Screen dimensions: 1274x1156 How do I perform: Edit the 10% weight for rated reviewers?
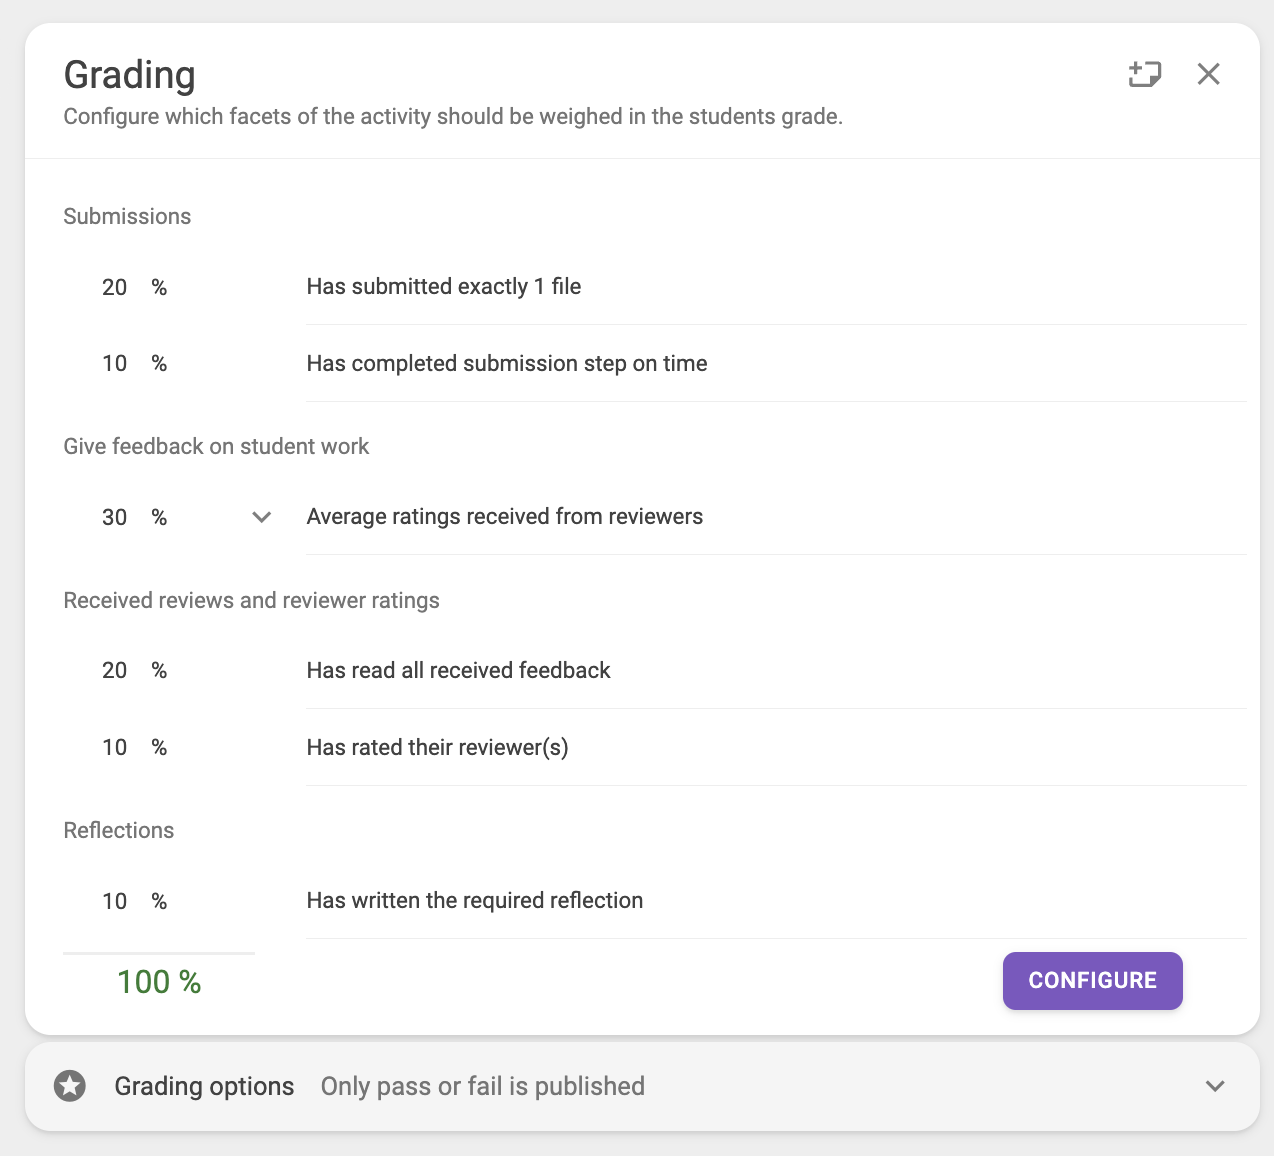coord(116,748)
